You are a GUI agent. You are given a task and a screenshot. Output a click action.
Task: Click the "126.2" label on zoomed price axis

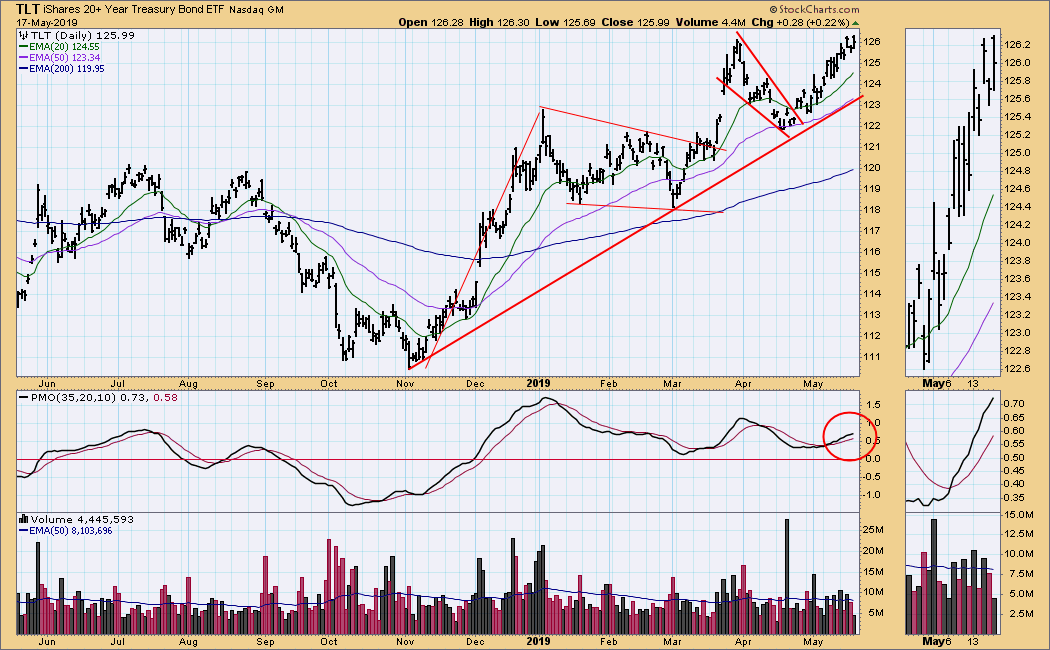1018,45
